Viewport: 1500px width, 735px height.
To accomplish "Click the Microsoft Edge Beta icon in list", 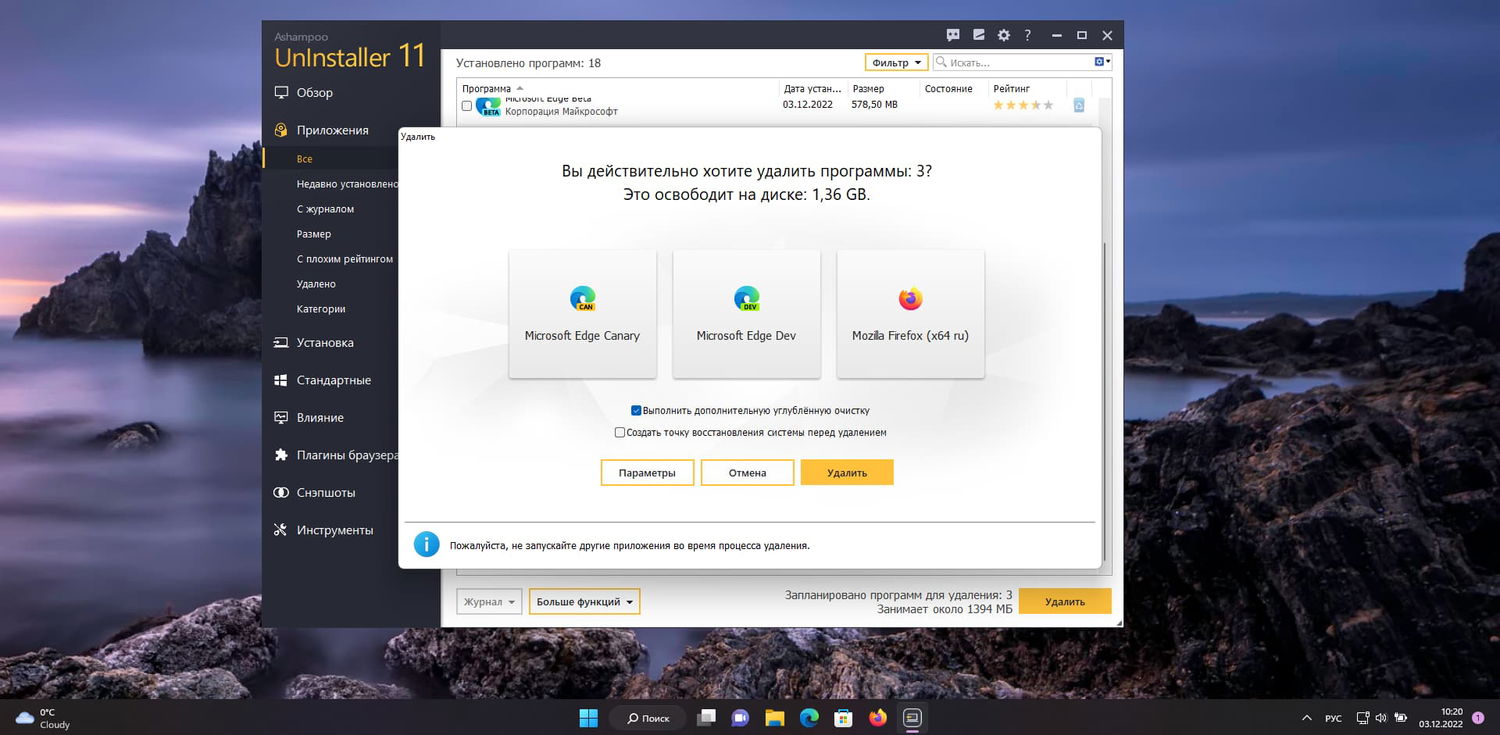I will point(489,107).
